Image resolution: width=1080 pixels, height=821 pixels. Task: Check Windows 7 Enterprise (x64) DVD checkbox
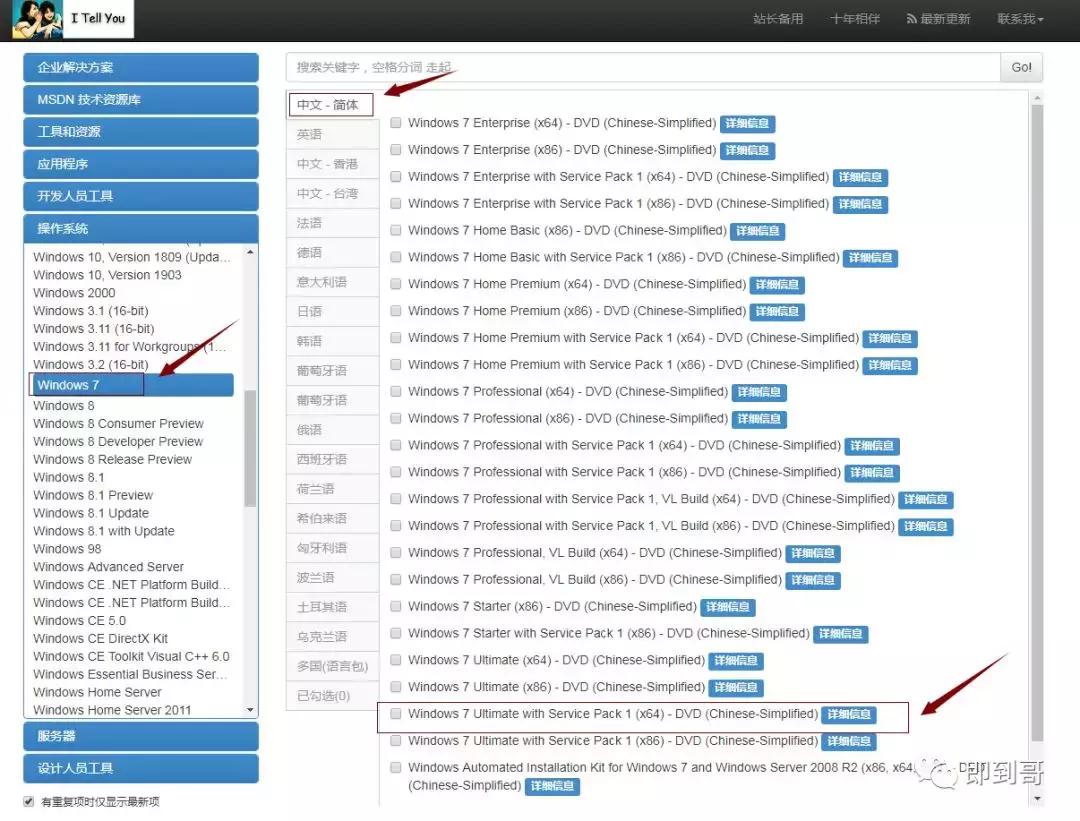pos(396,123)
